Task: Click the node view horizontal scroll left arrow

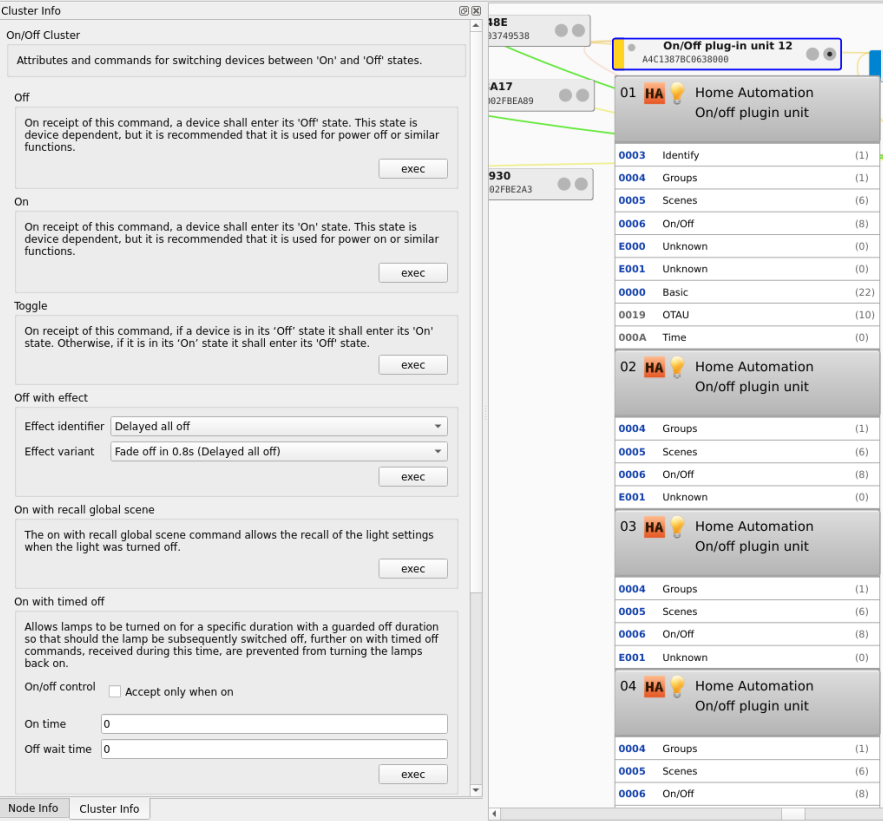Action: 494,814
